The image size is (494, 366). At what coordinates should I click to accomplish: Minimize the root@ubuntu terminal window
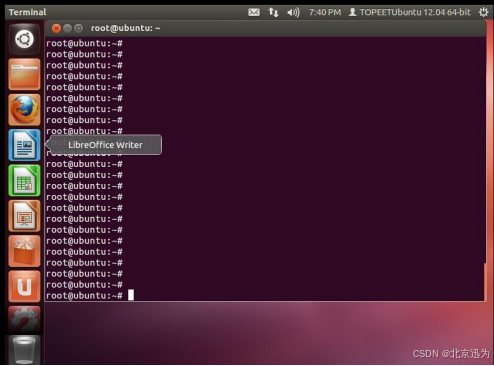click(x=67, y=28)
